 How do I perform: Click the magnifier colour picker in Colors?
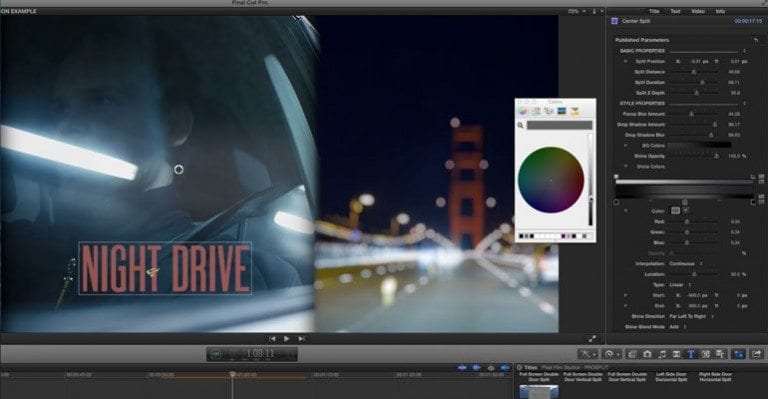point(521,125)
